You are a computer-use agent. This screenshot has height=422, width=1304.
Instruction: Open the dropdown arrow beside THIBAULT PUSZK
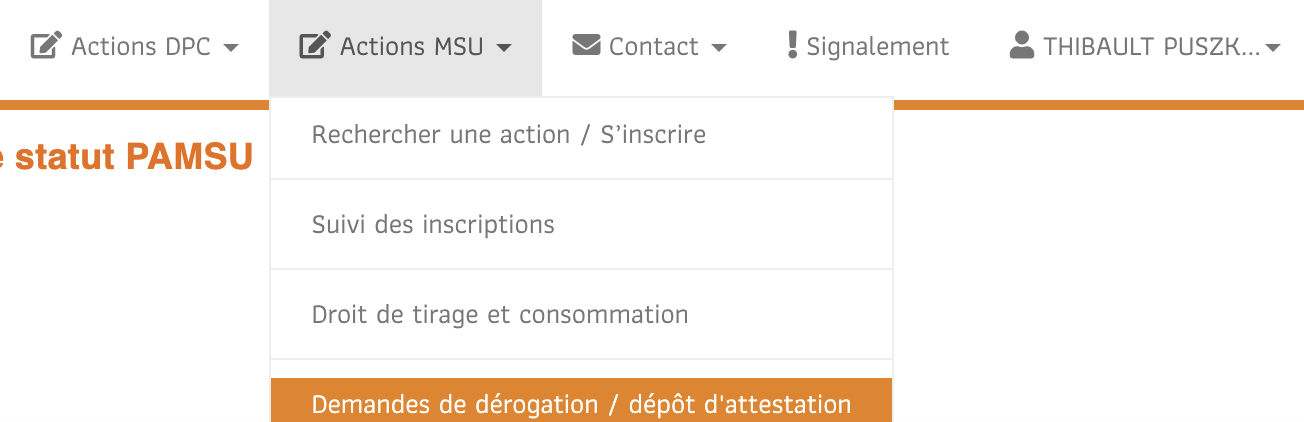pos(1273,48)
